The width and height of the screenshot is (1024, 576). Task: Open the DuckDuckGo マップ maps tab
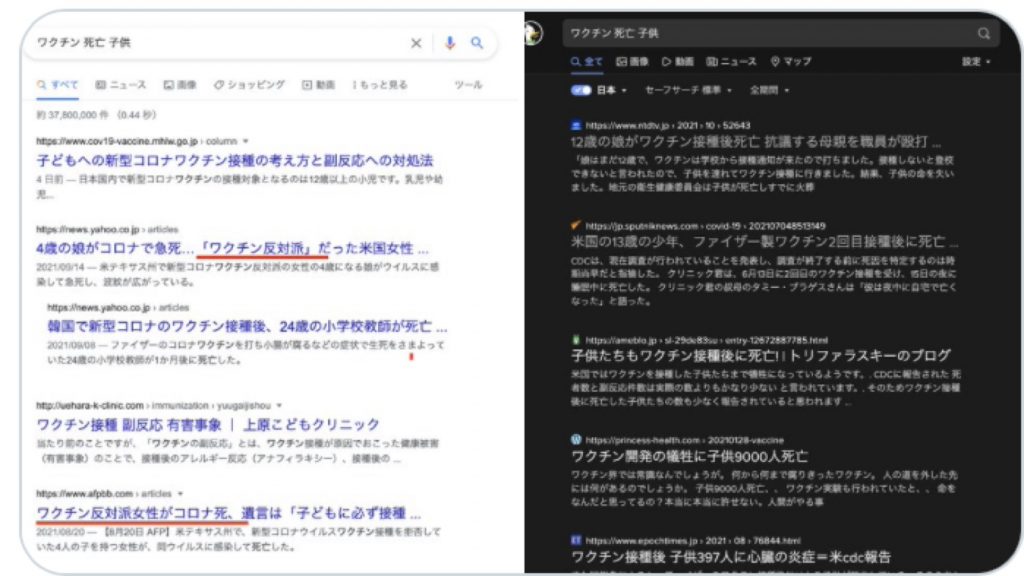790,61
